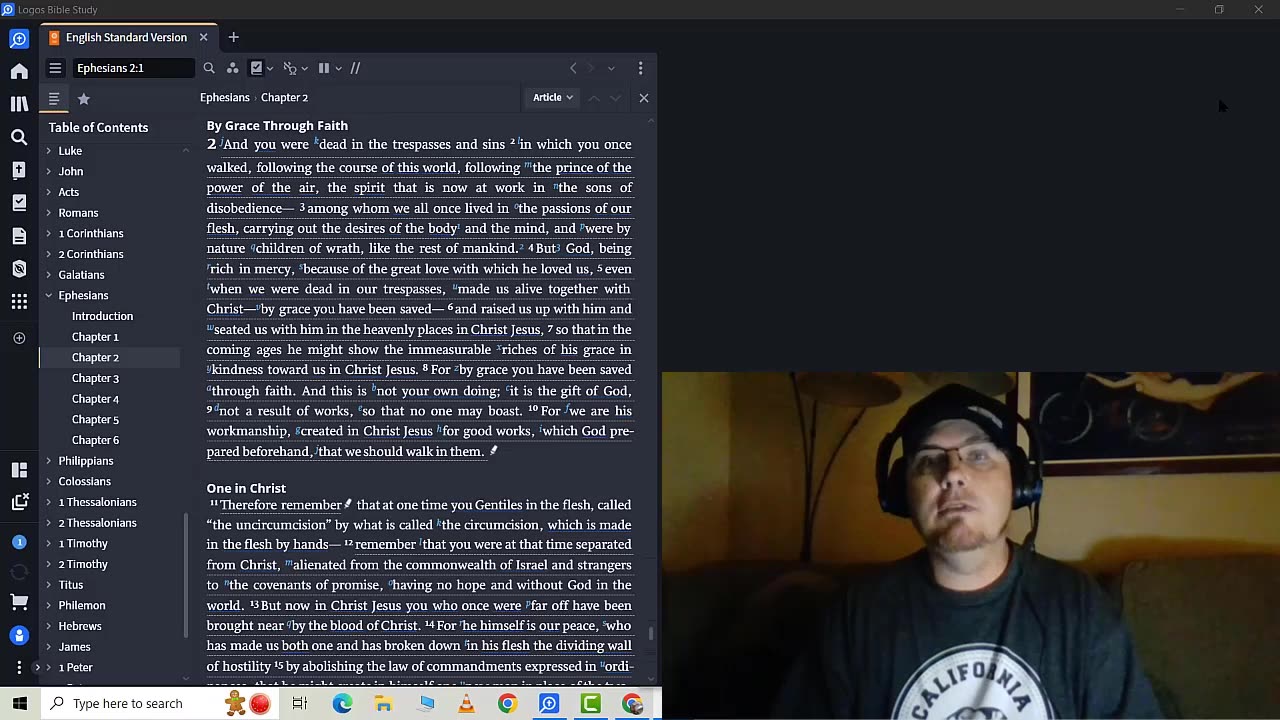This screenshot has width=1280, height=720.
Task: Open the panel menu vertical dots
Action: [640, 68]
